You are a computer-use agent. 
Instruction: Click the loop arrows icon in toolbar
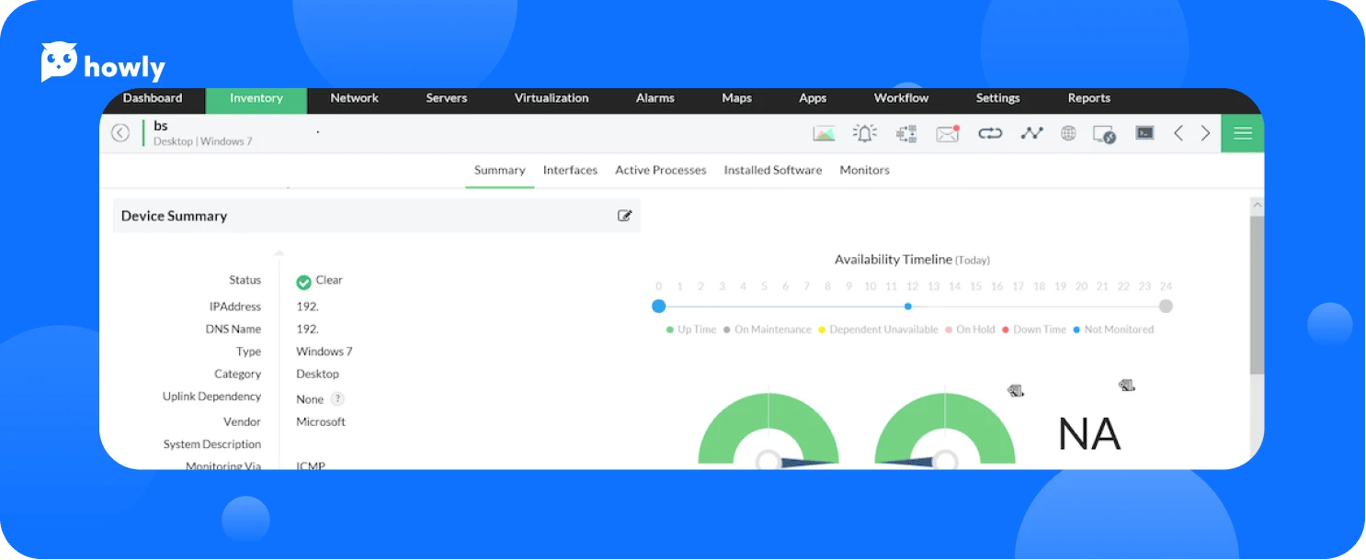pos(990,133)
